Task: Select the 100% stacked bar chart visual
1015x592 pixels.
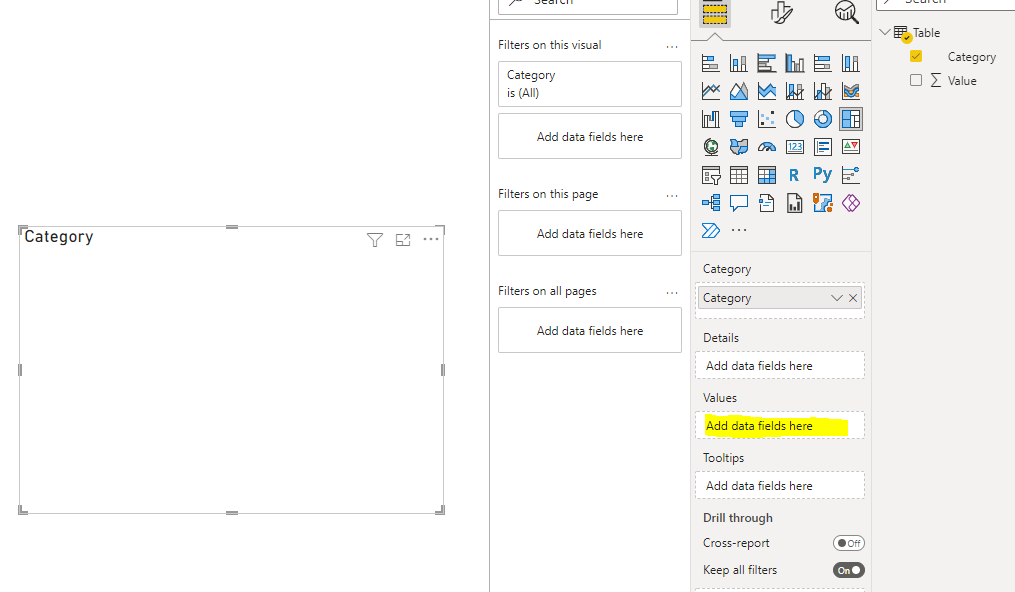Action: (x=823, y=63)
